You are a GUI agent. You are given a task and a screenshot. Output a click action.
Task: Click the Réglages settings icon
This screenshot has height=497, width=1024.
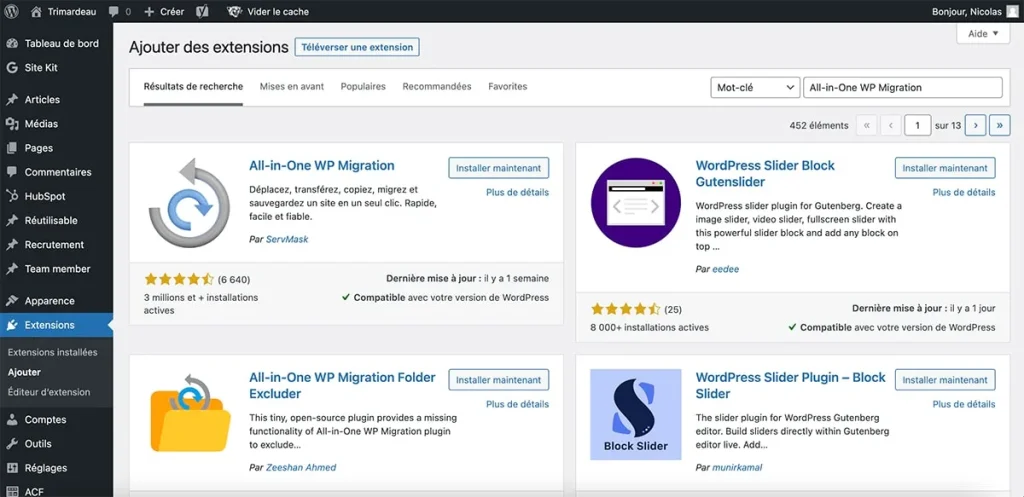[12, 468]
